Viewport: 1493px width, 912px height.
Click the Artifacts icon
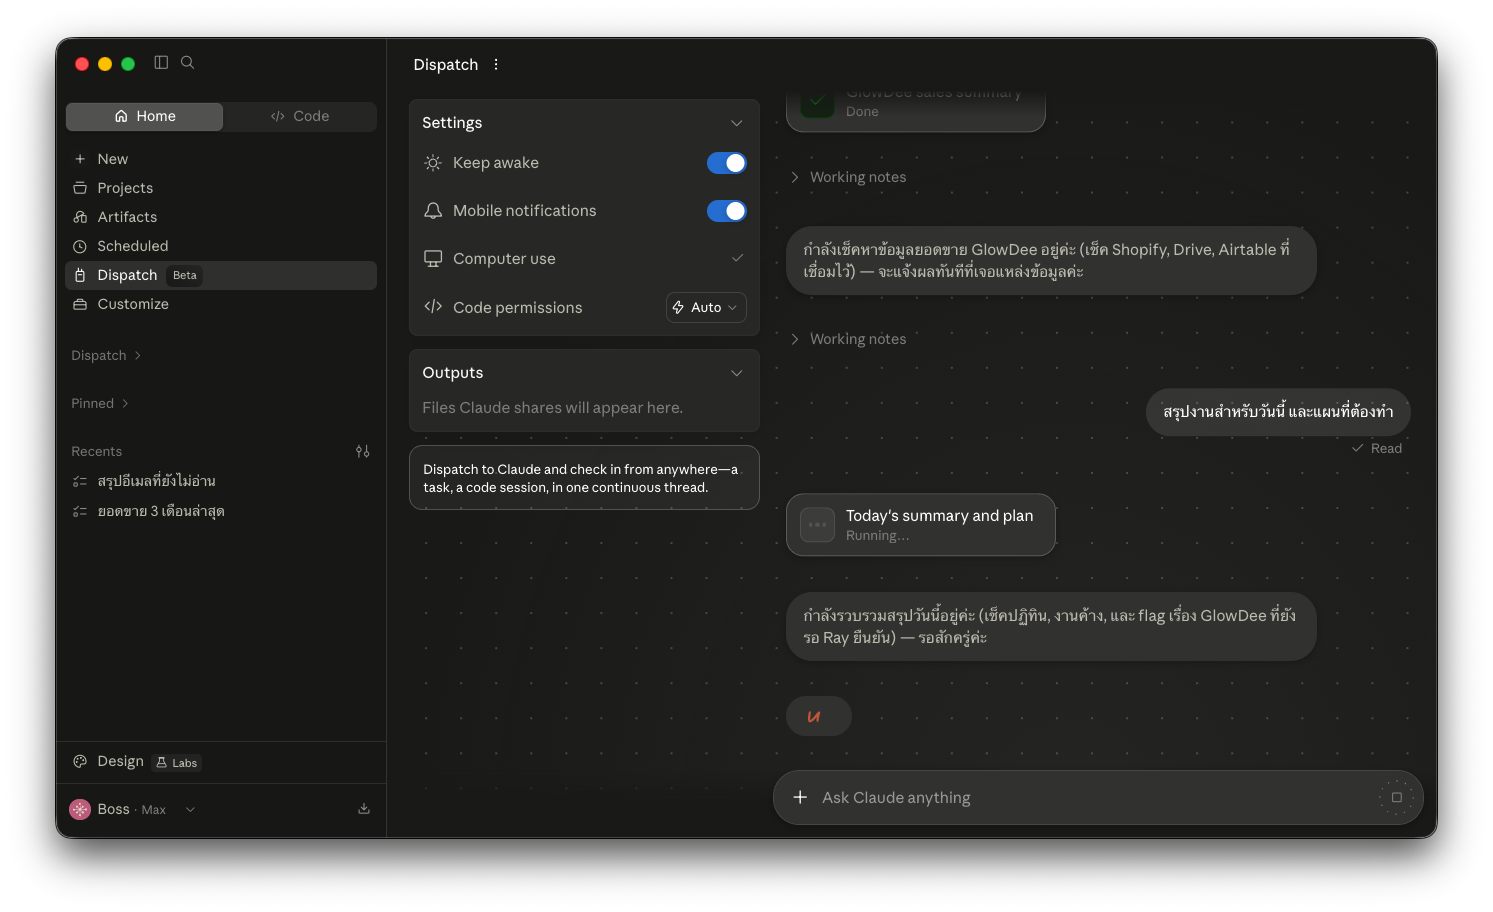tap(80, 217)
